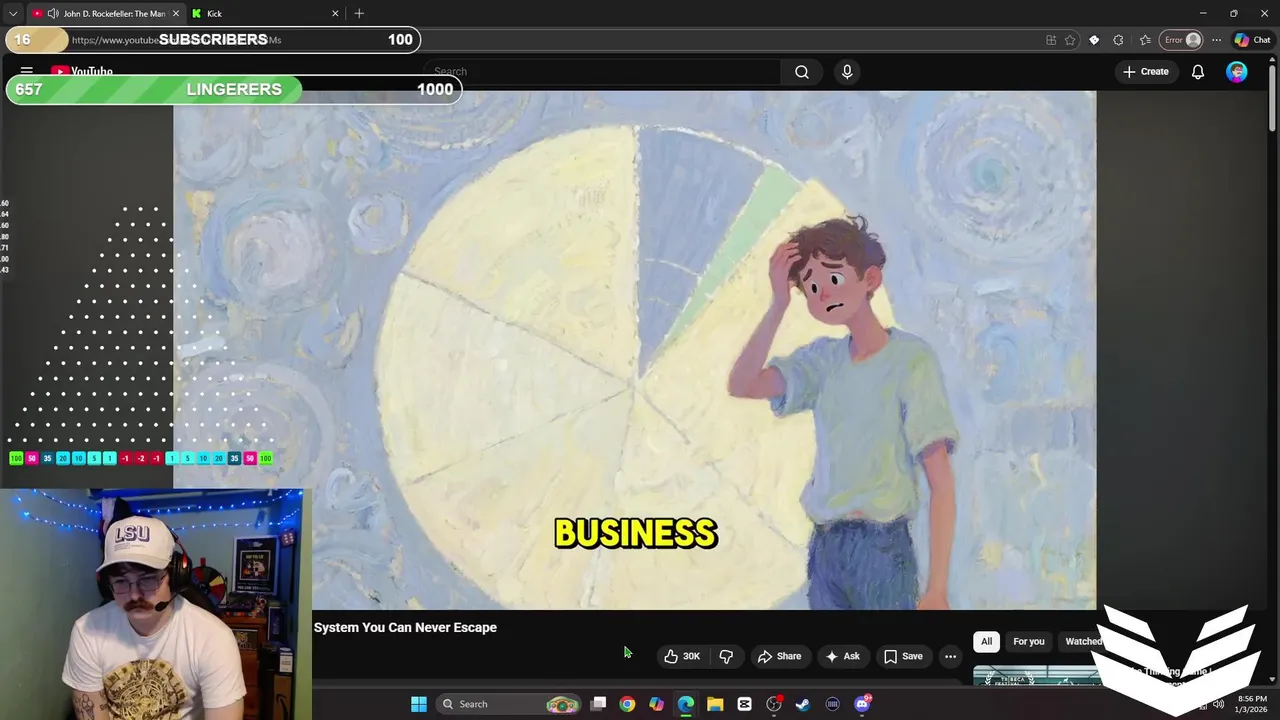Open the Windows Start menu
Screen dimensions: 1280x720
click(419, 704)
